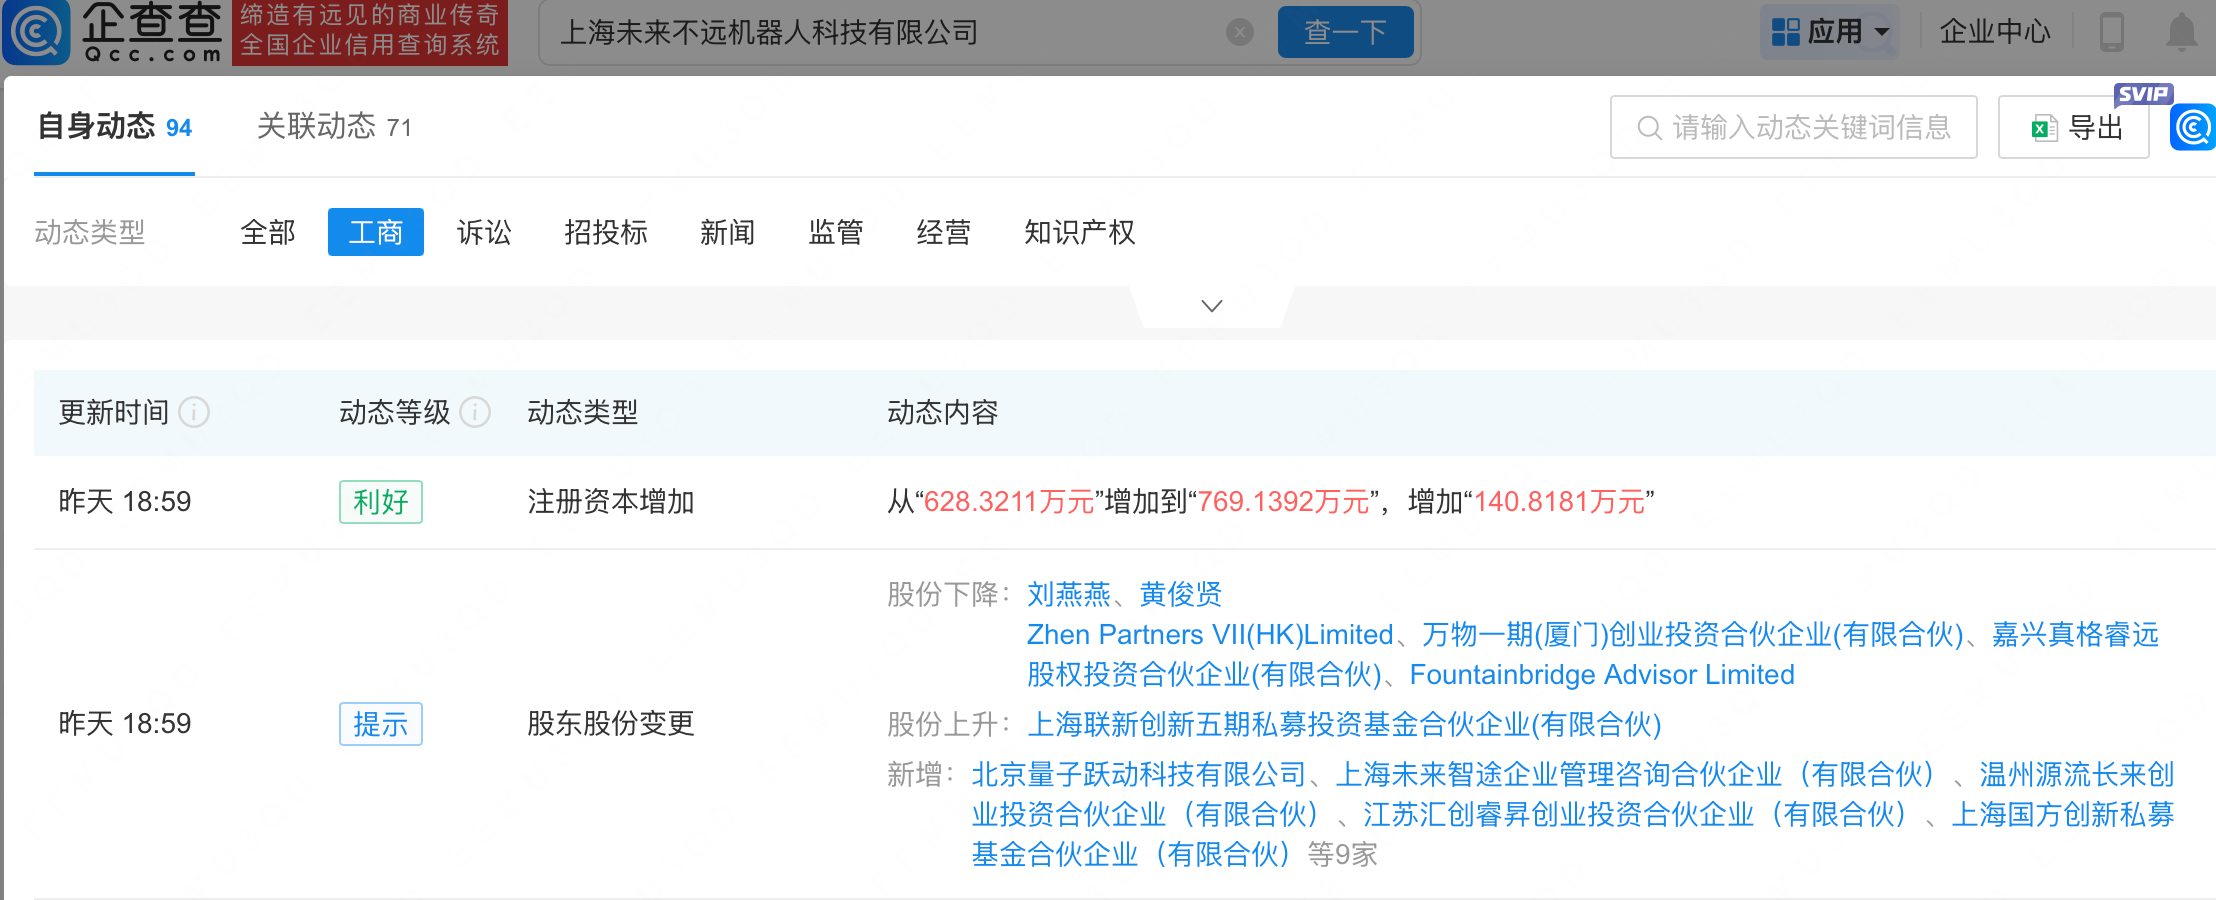
Task: Click the 查一下 search button
Action: pos(1345,32)
